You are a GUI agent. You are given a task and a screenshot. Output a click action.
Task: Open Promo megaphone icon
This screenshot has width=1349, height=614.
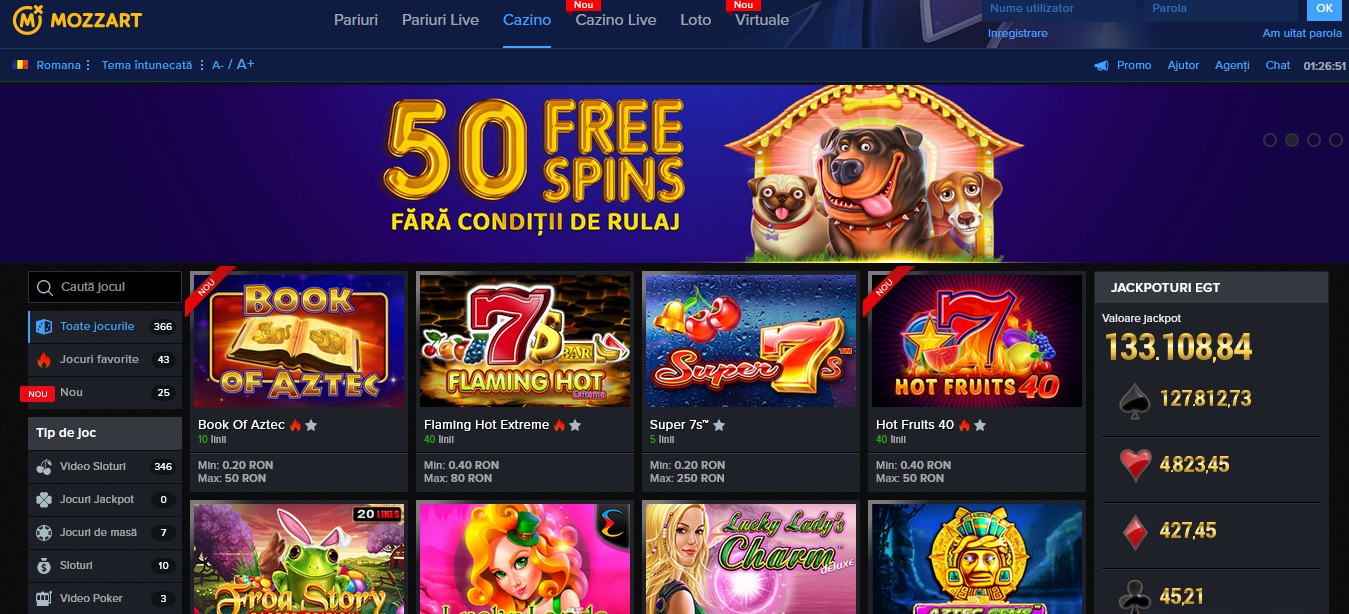(x=1102, y=65)
